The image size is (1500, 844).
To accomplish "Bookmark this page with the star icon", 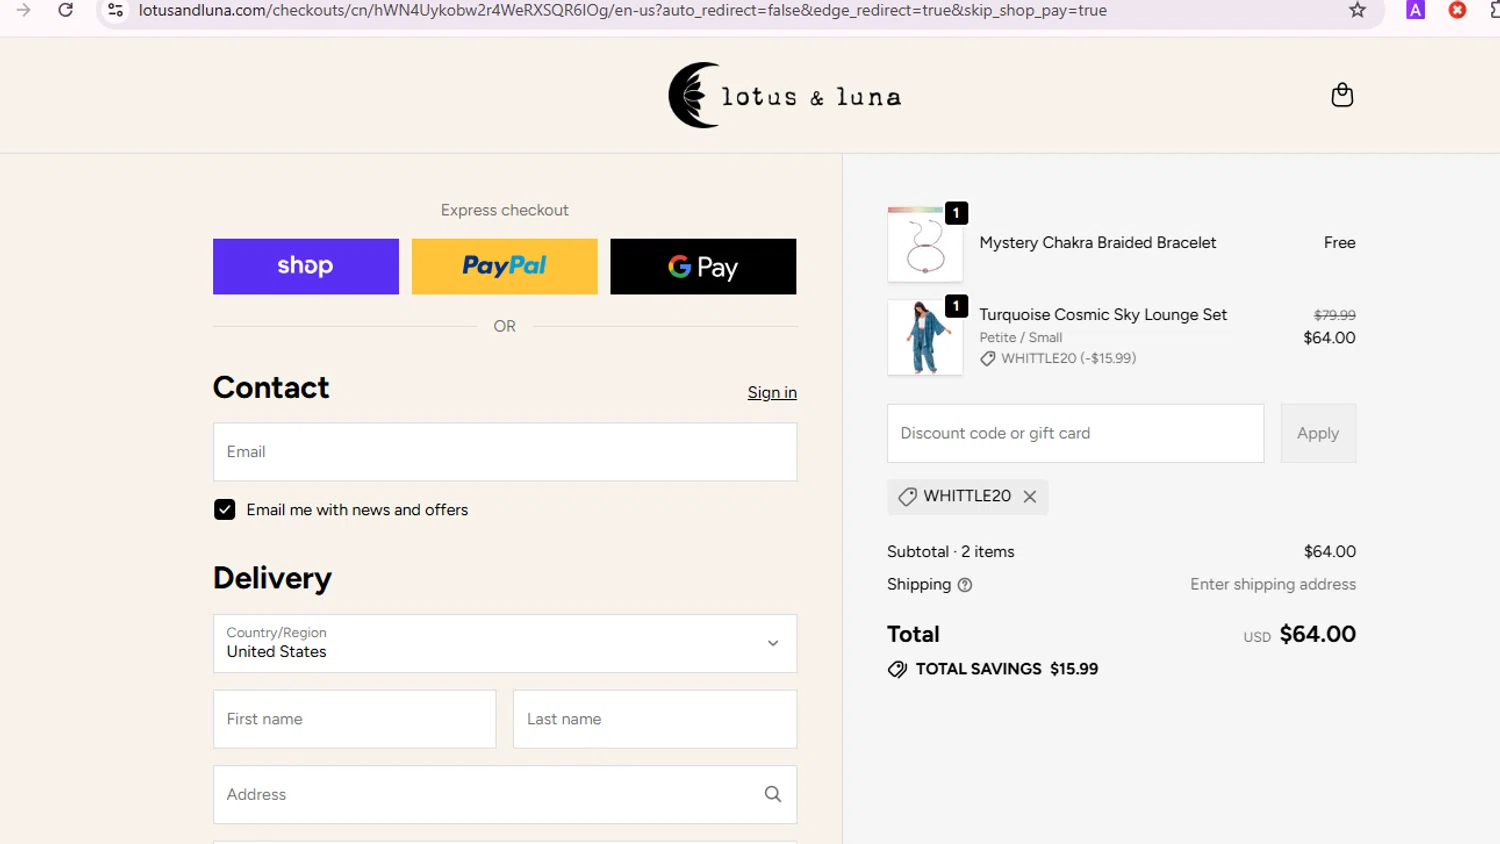I will 1357,10.
